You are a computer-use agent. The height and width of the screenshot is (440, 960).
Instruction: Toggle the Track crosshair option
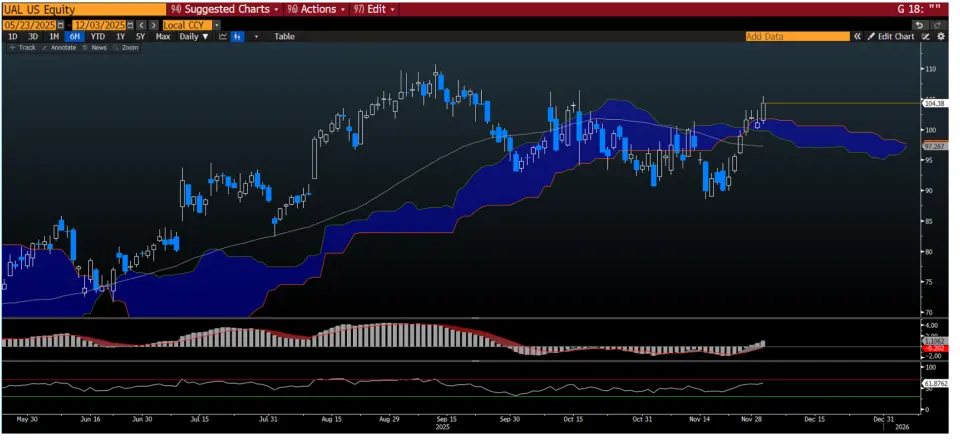click(23, 47)
